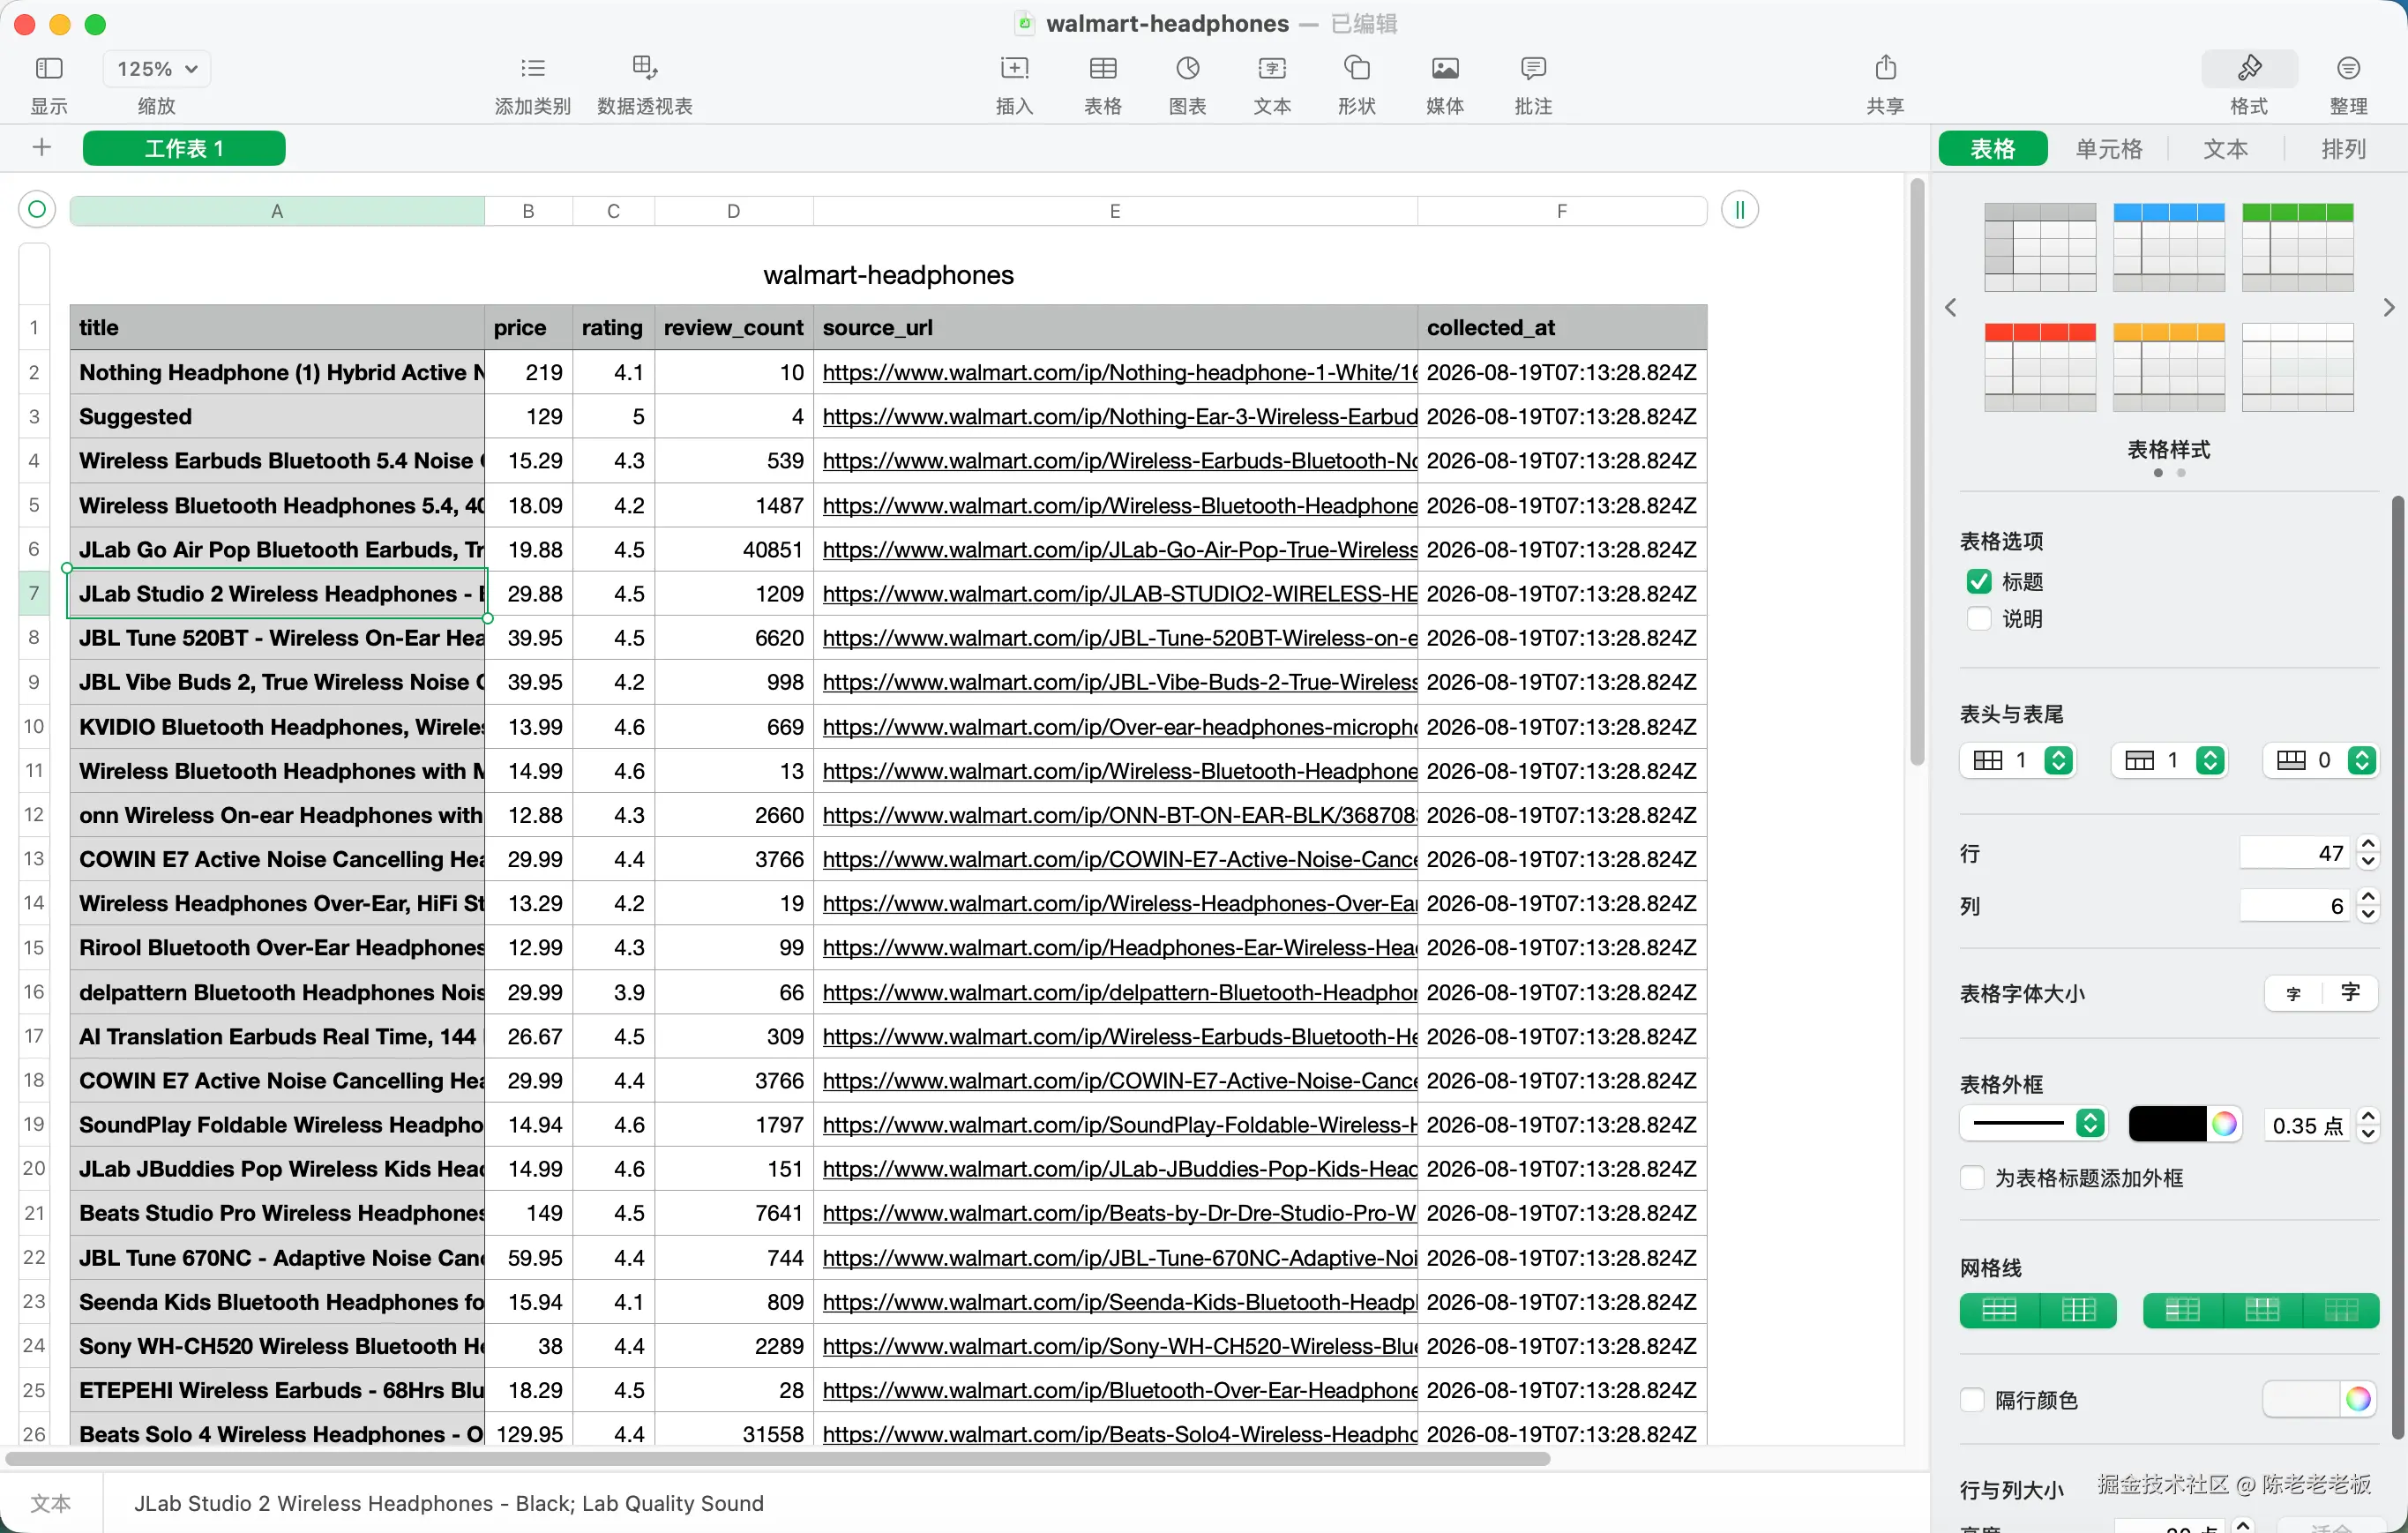
Task: Click the 0.35 点 outline width stepper arrows
Action: point(2367,1124)
